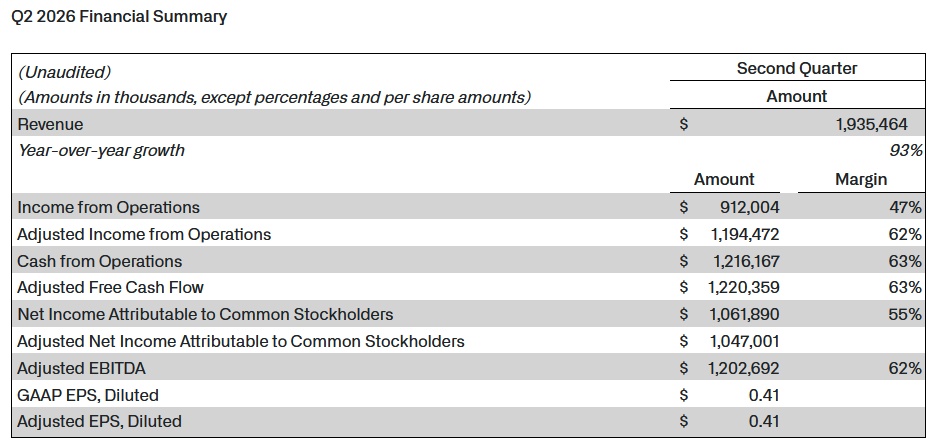Click the 1,216,167 cash amount

pos(745,261)
